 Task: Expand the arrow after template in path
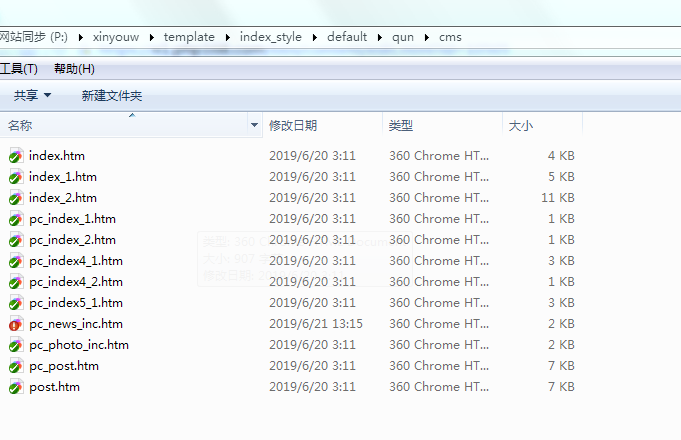[228, 37]
